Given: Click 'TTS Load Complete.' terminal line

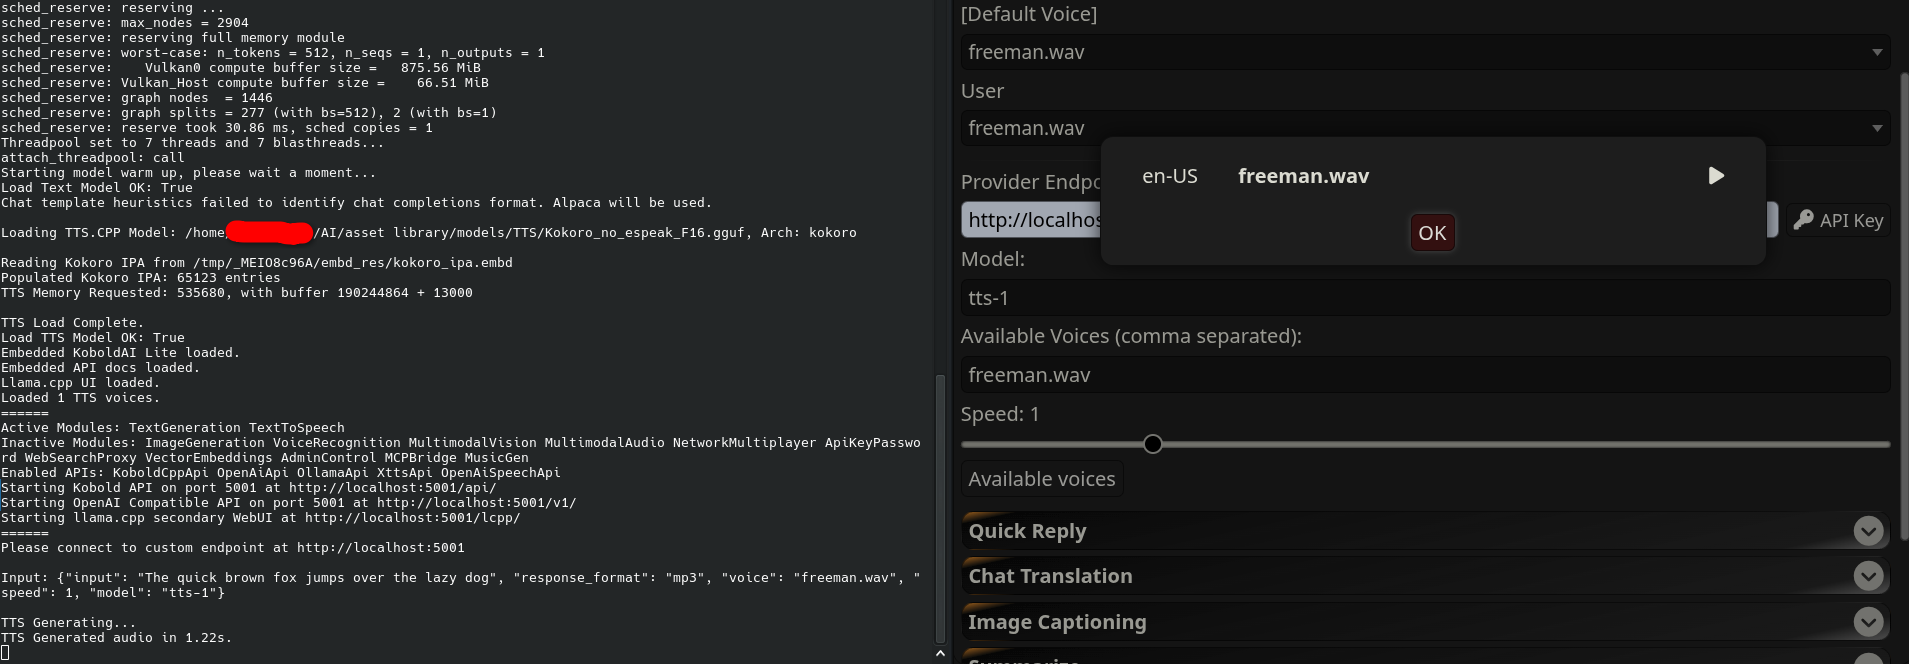Looking at the screenshot, I should (72, 323).
